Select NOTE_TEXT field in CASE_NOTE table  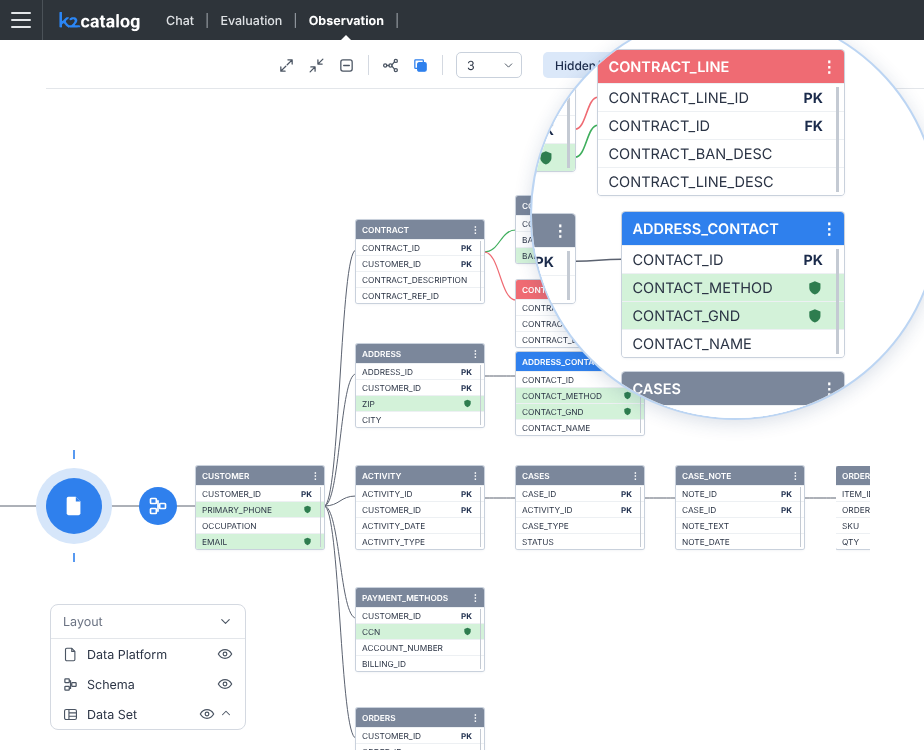click(738, 526)
